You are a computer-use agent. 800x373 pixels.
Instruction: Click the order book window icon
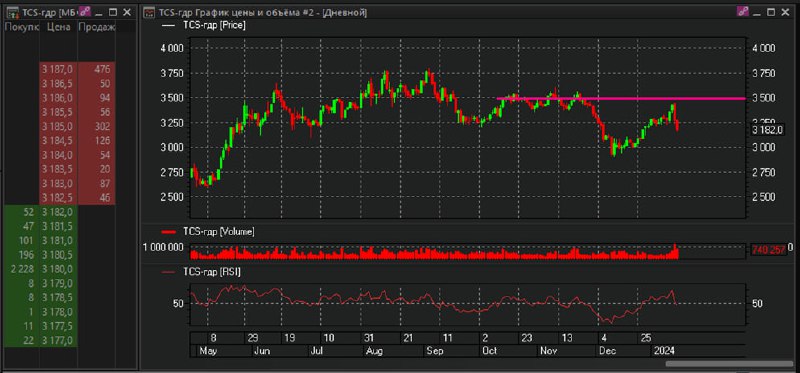point(13,12)
